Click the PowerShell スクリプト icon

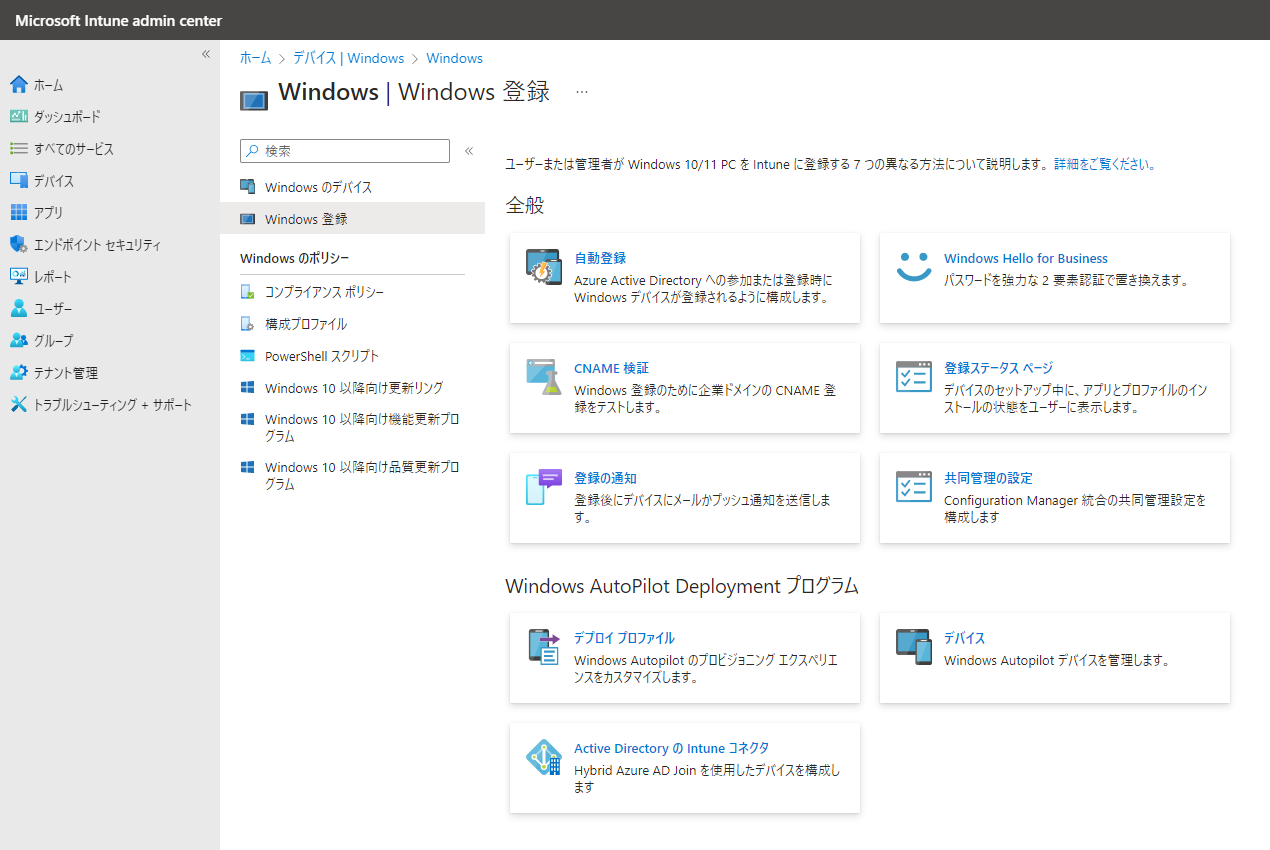click(248, 356)
